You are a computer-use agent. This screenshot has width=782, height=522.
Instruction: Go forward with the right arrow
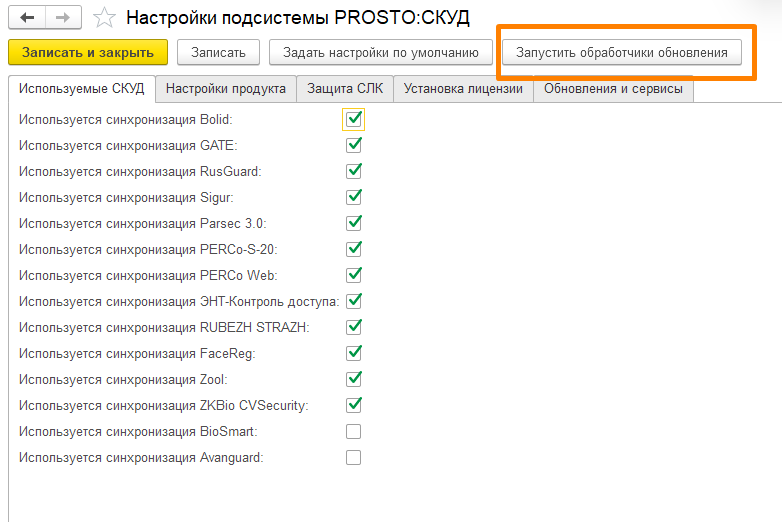click(63, 18)
